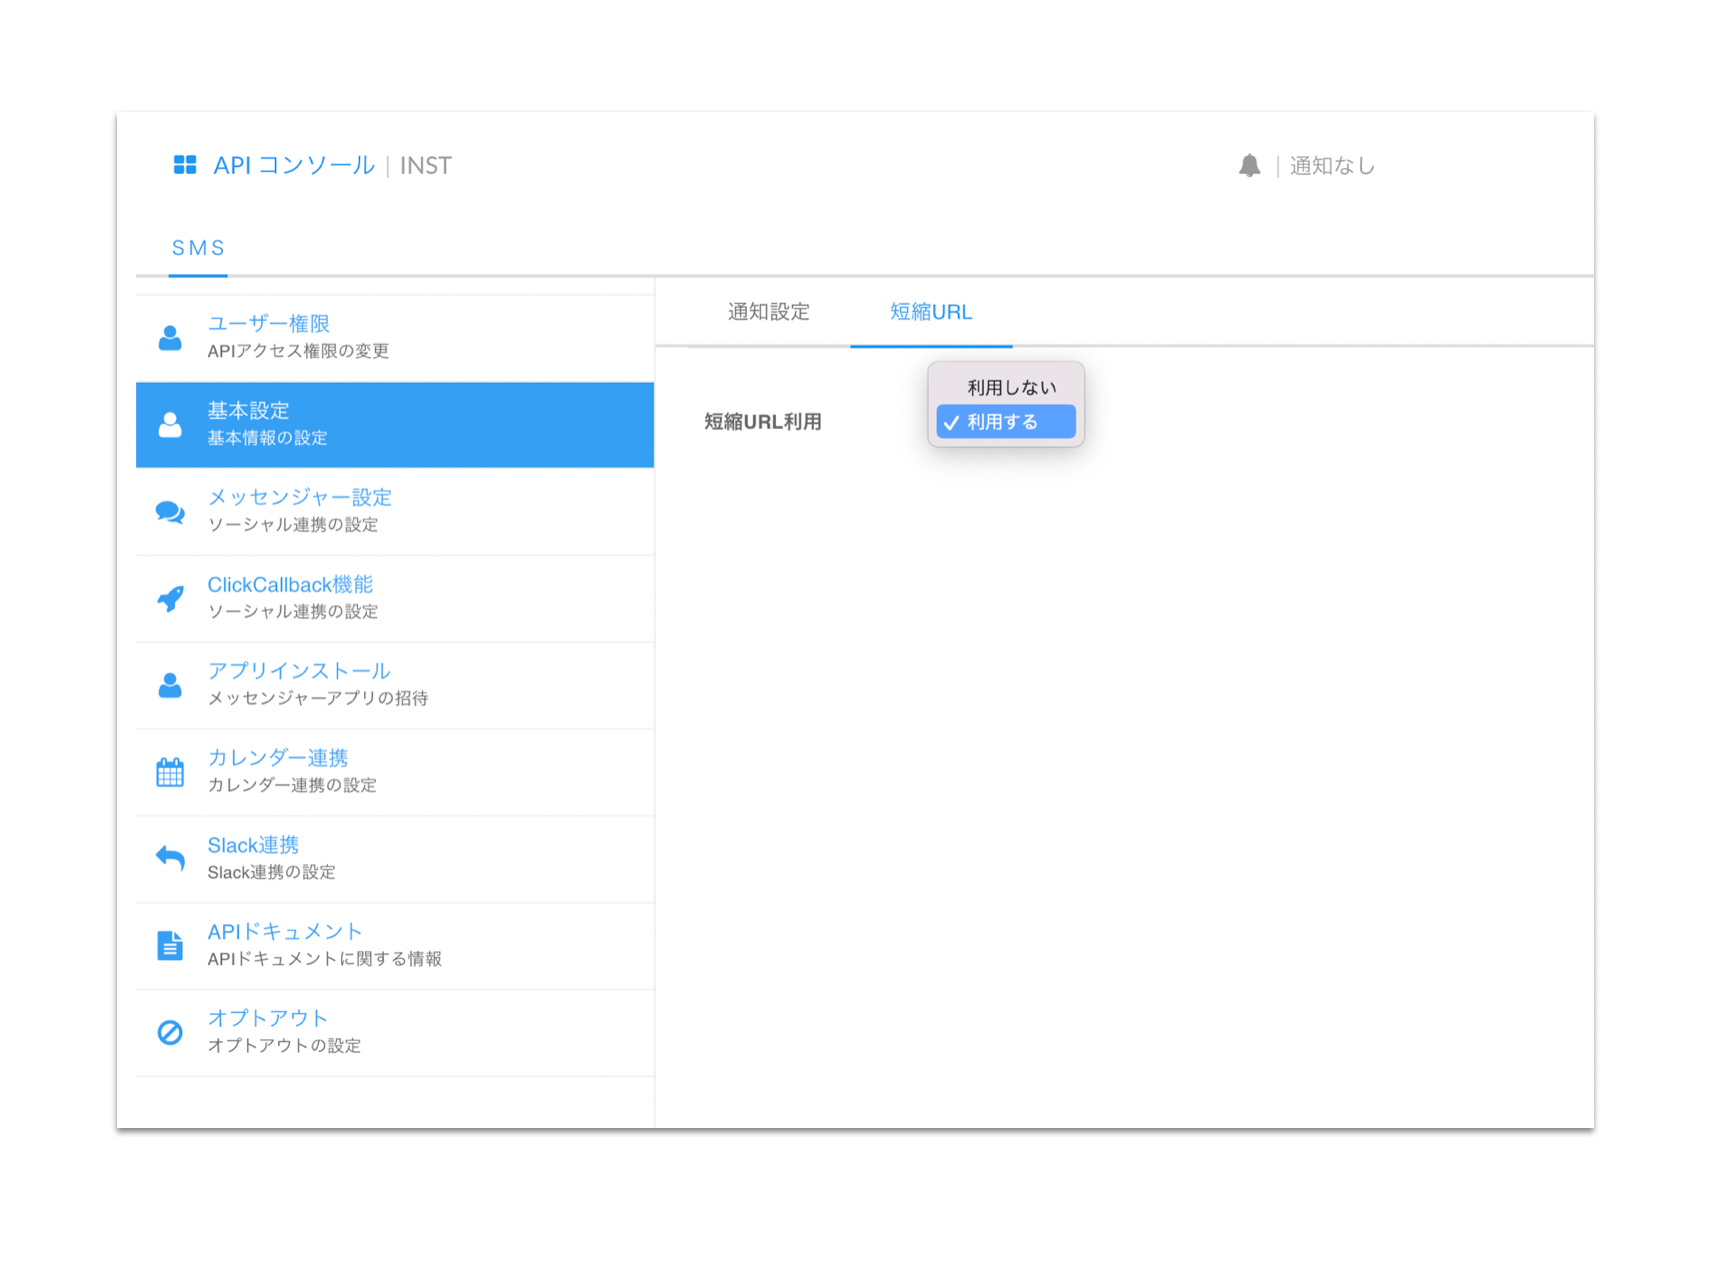1722x1264 pixels.
Task: Go to the Slack連携 menu entry
Action: tap(395, 860)
